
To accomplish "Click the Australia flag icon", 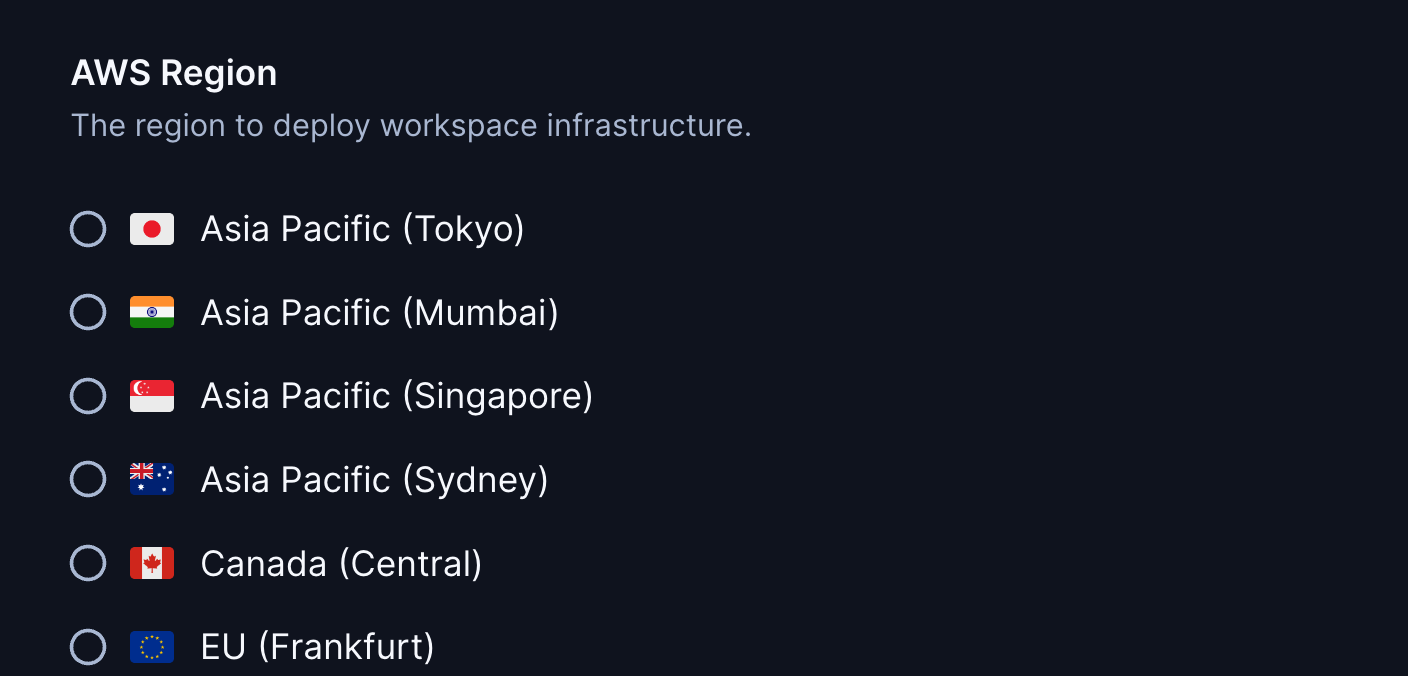I will coord(152,479).
